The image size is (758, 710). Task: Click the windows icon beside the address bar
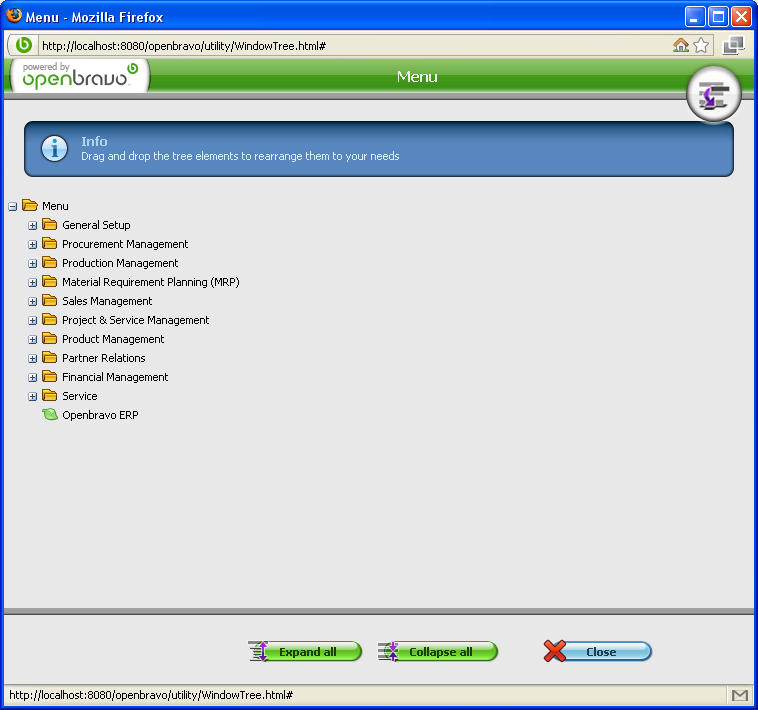pos(733,45)
